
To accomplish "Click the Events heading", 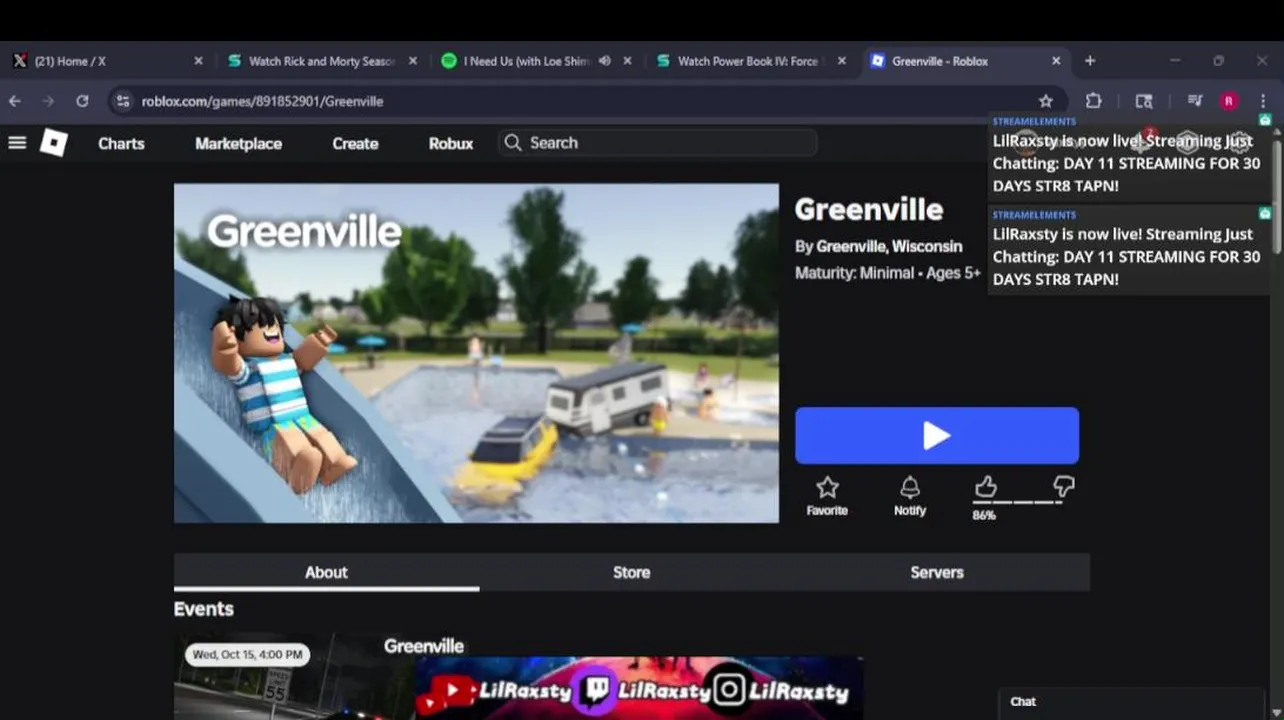I will pos(204,609).
